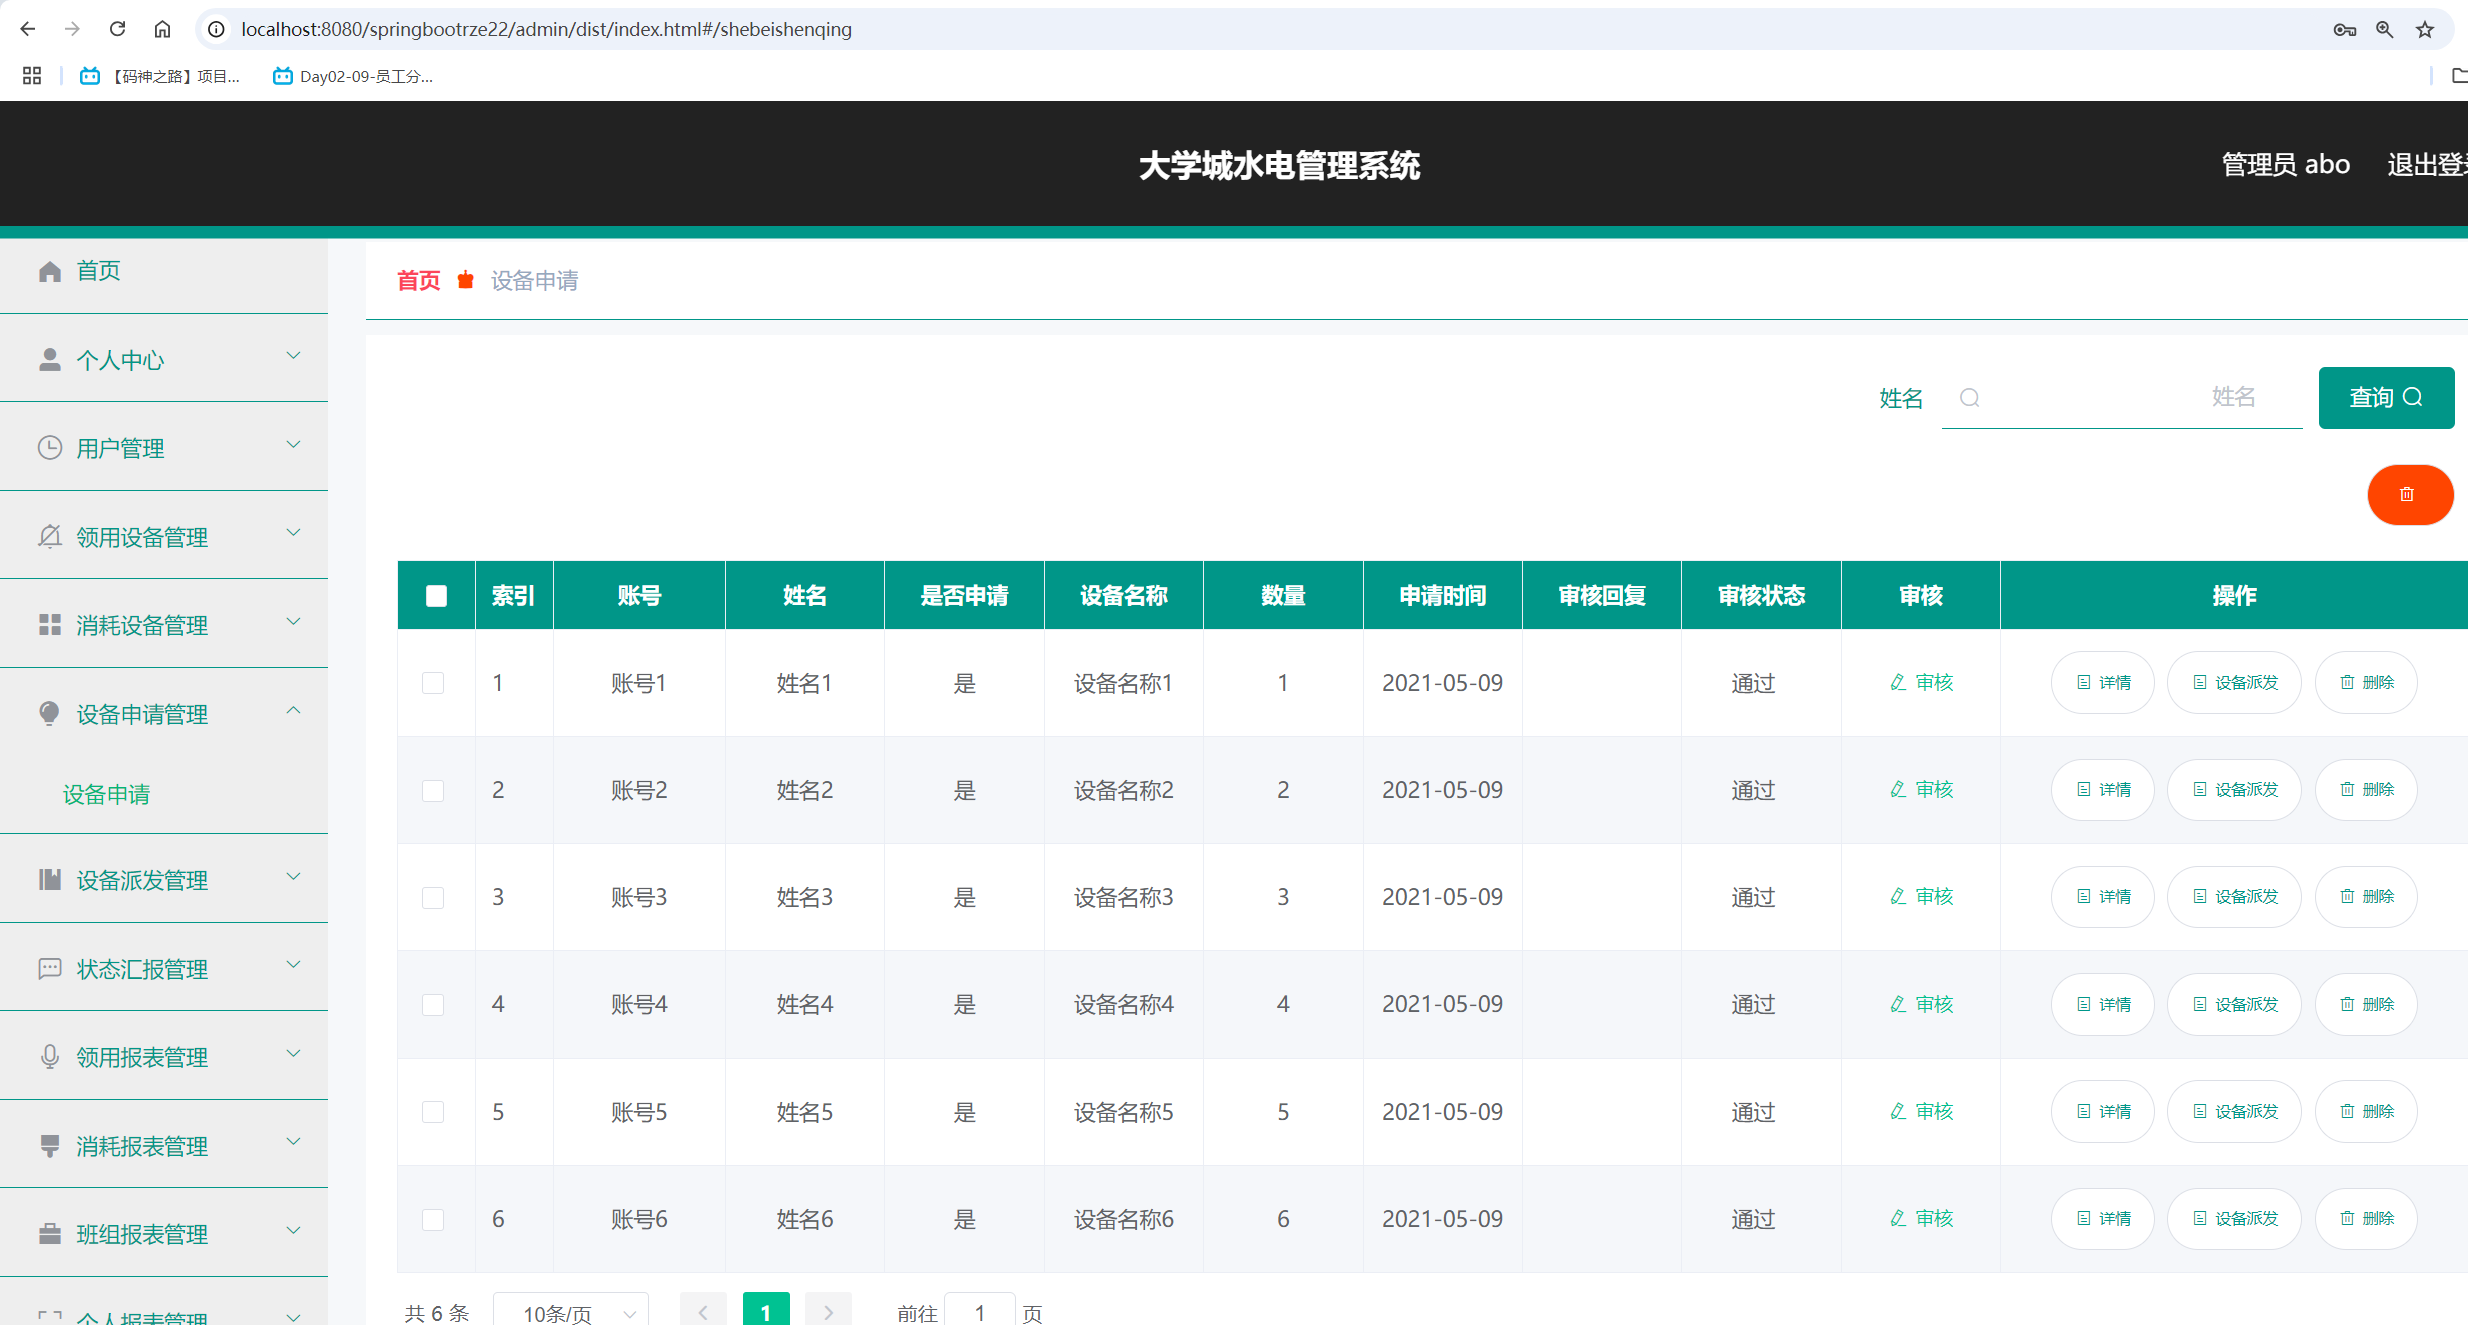This screenshot has height=1325, width=2468.
Task: Select the 设备申请 submenu item
Action: click(105, 794)
